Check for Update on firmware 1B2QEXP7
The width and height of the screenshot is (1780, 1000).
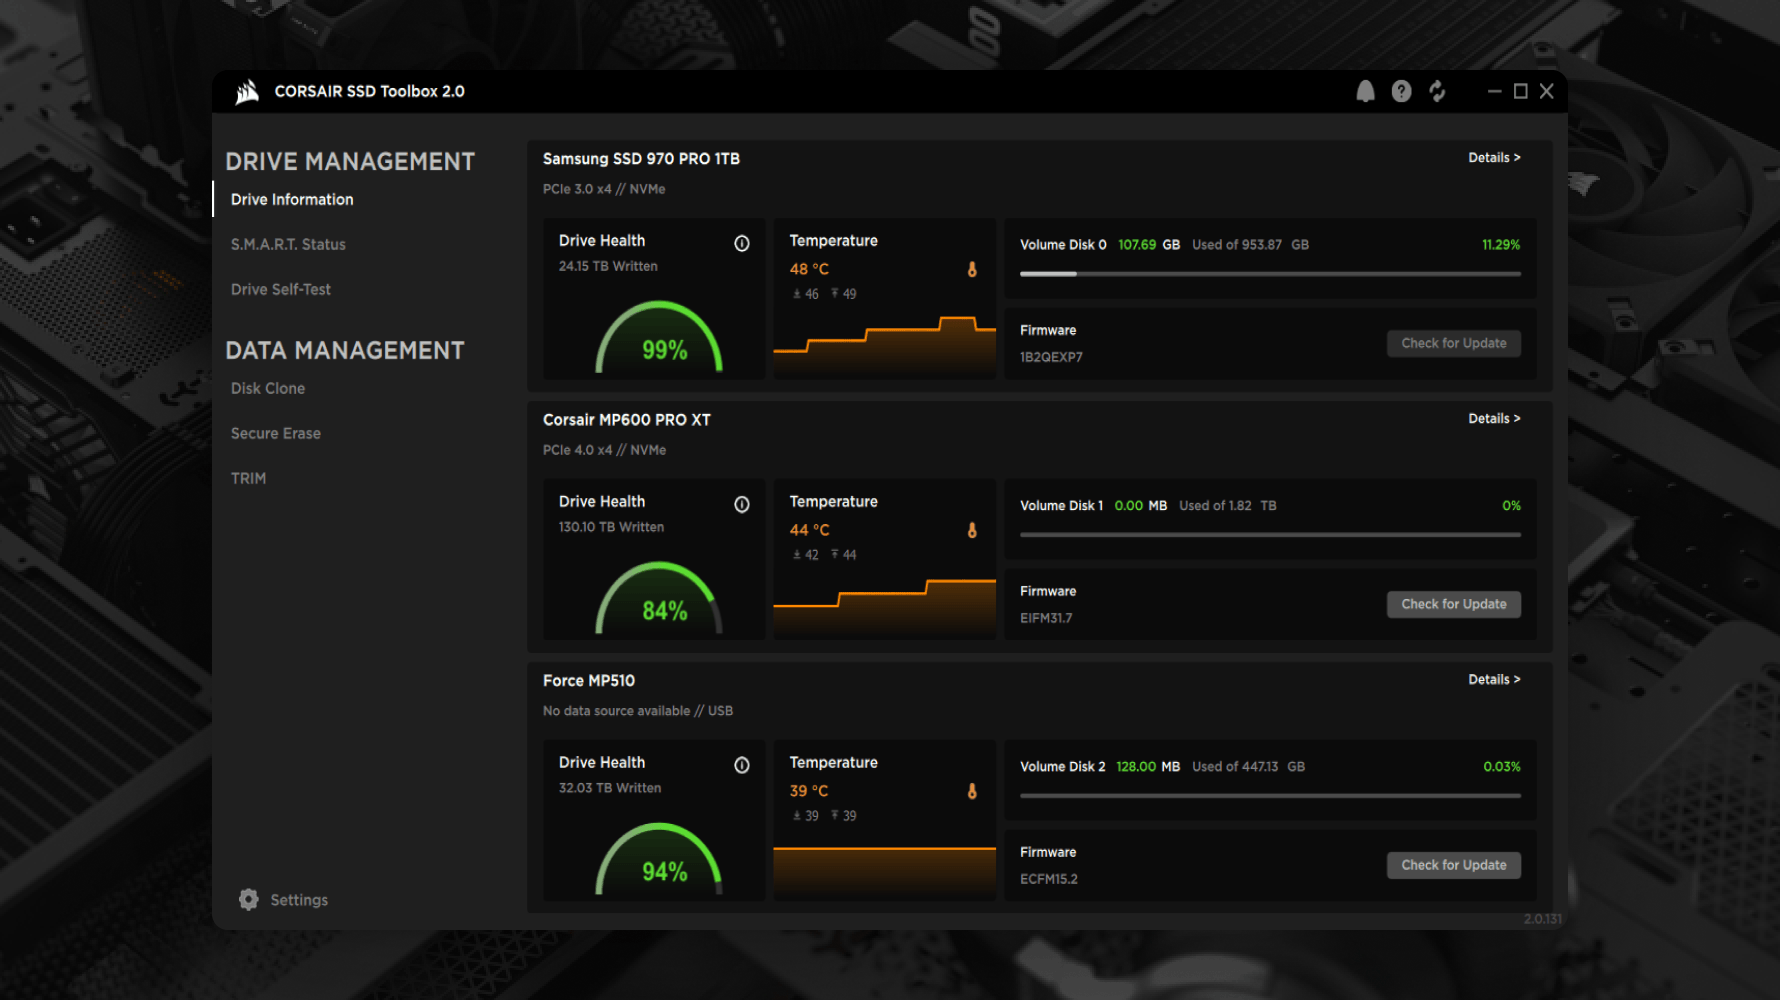(x=1454, y=343)
